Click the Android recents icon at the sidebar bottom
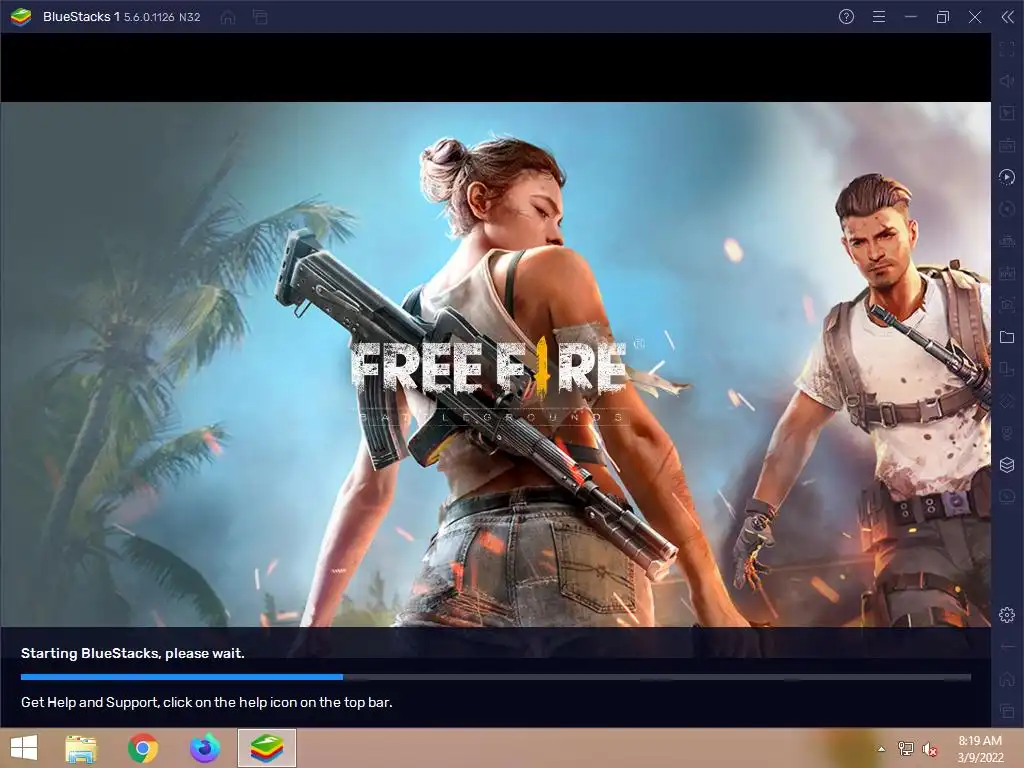The width and height of the screenshot is (1024, 768). click(x=1007, y=711)
